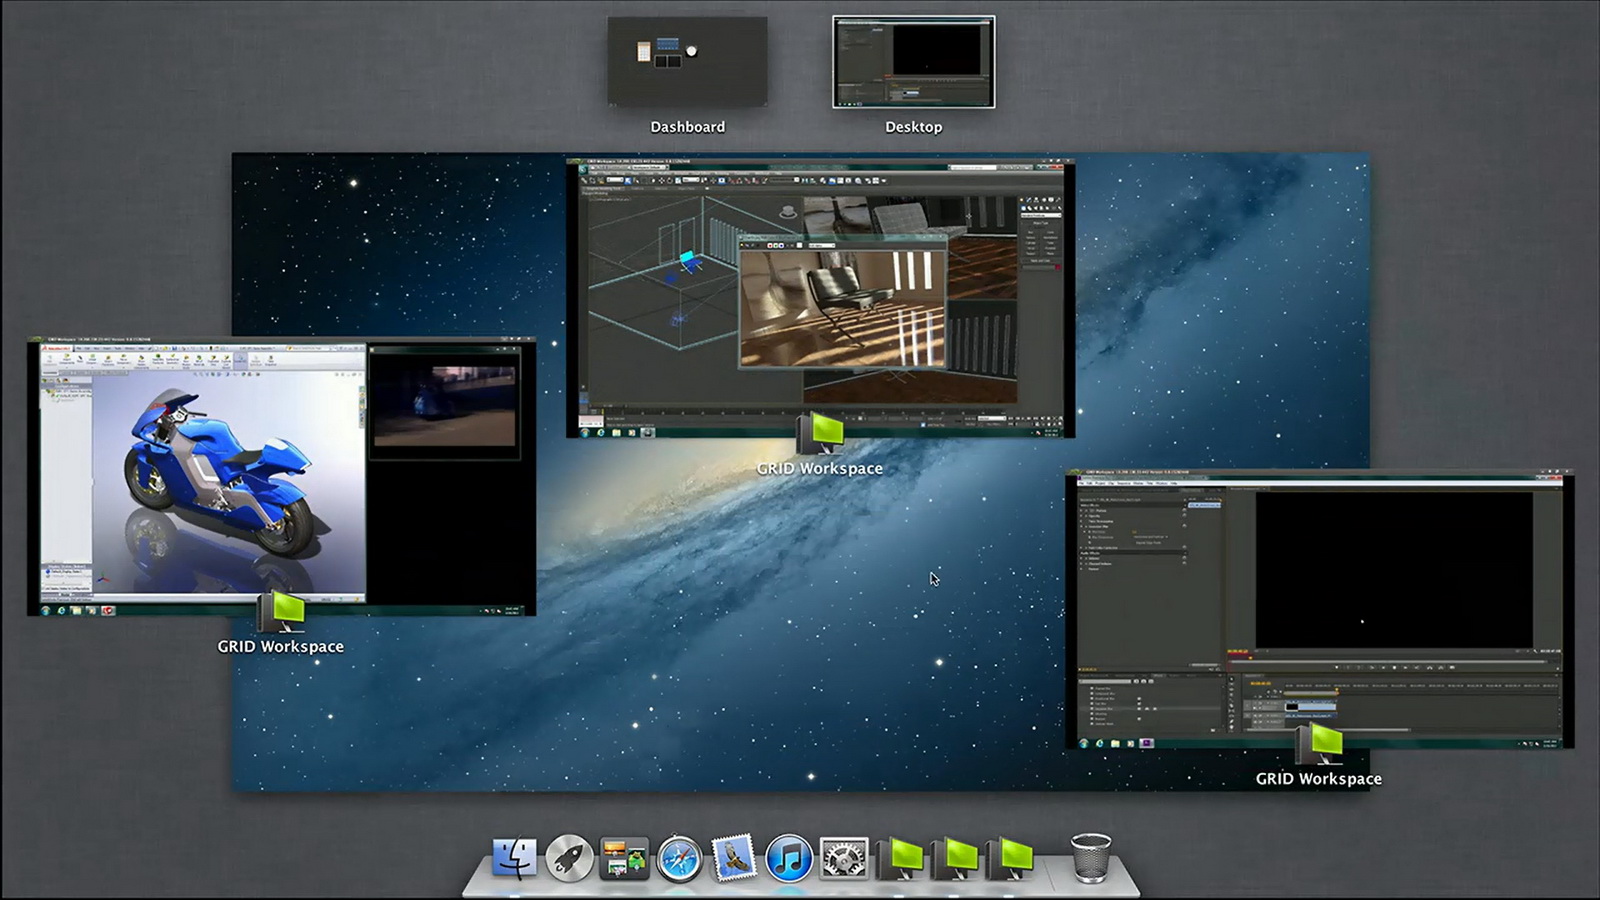Click GRID Workspace label under chair render window
Screen dimensions: 1600x900
pos(820,468)
